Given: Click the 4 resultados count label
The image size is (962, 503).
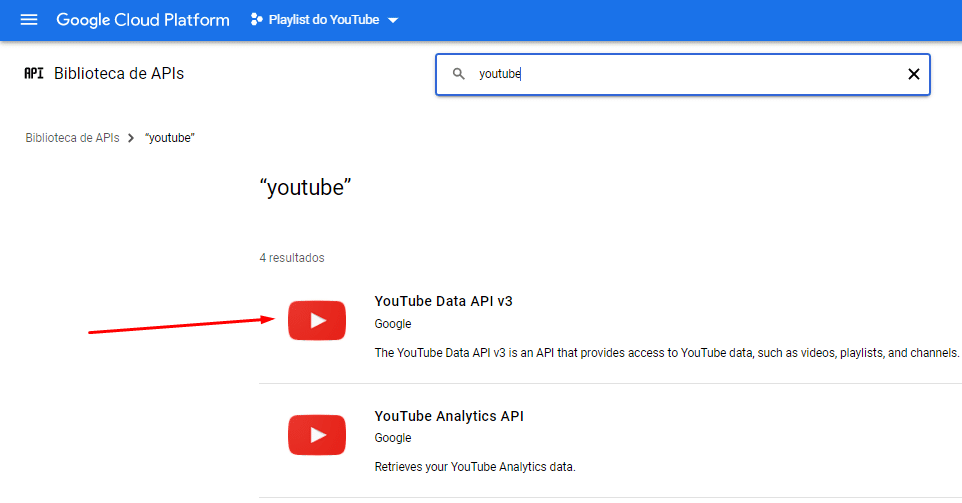Looking at the screenshot, I should 292,258.
